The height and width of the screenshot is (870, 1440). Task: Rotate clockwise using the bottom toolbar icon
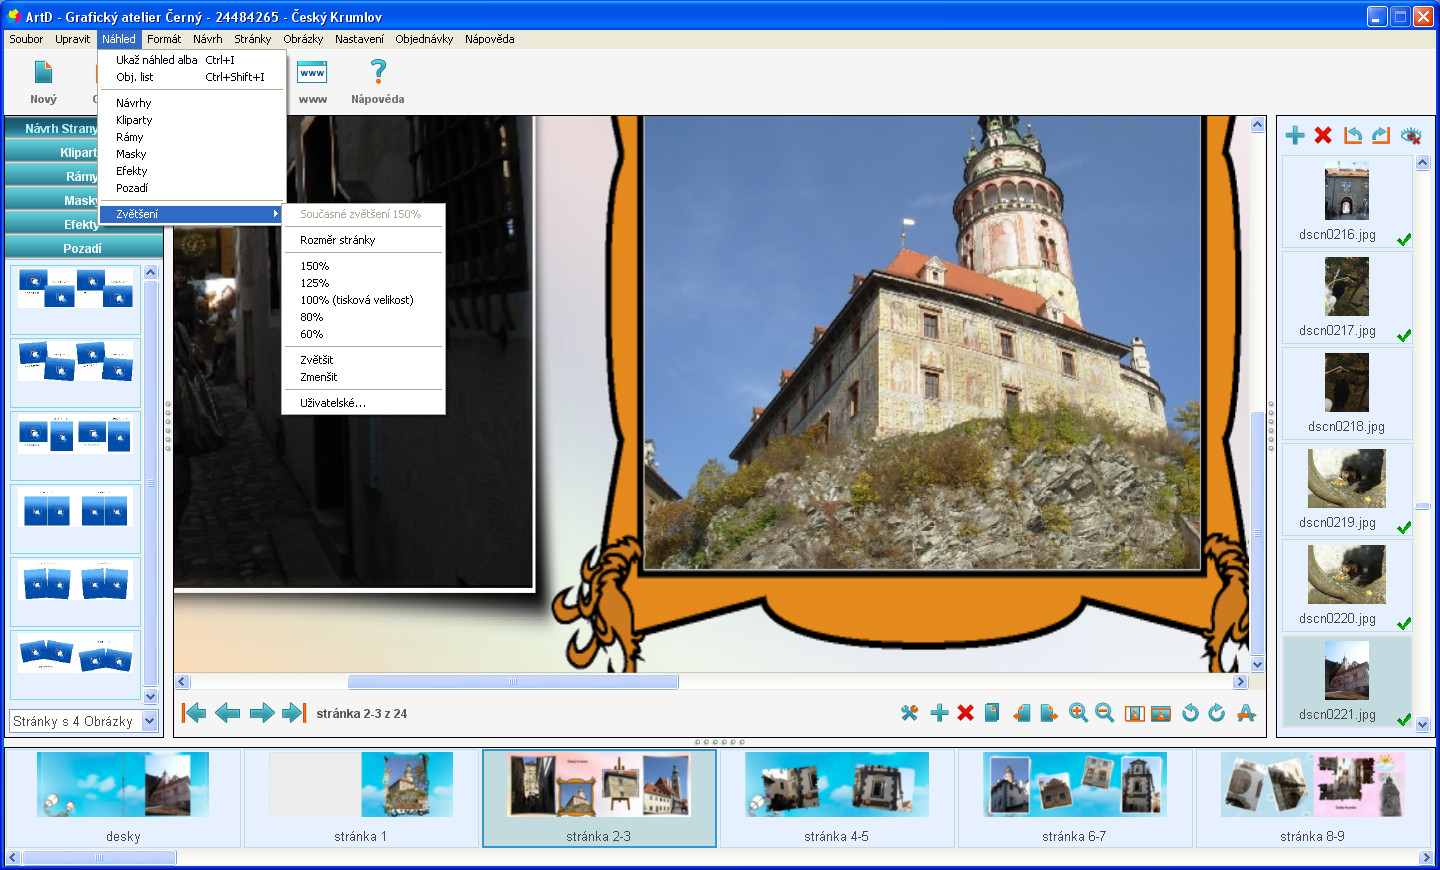point(1217,713)
